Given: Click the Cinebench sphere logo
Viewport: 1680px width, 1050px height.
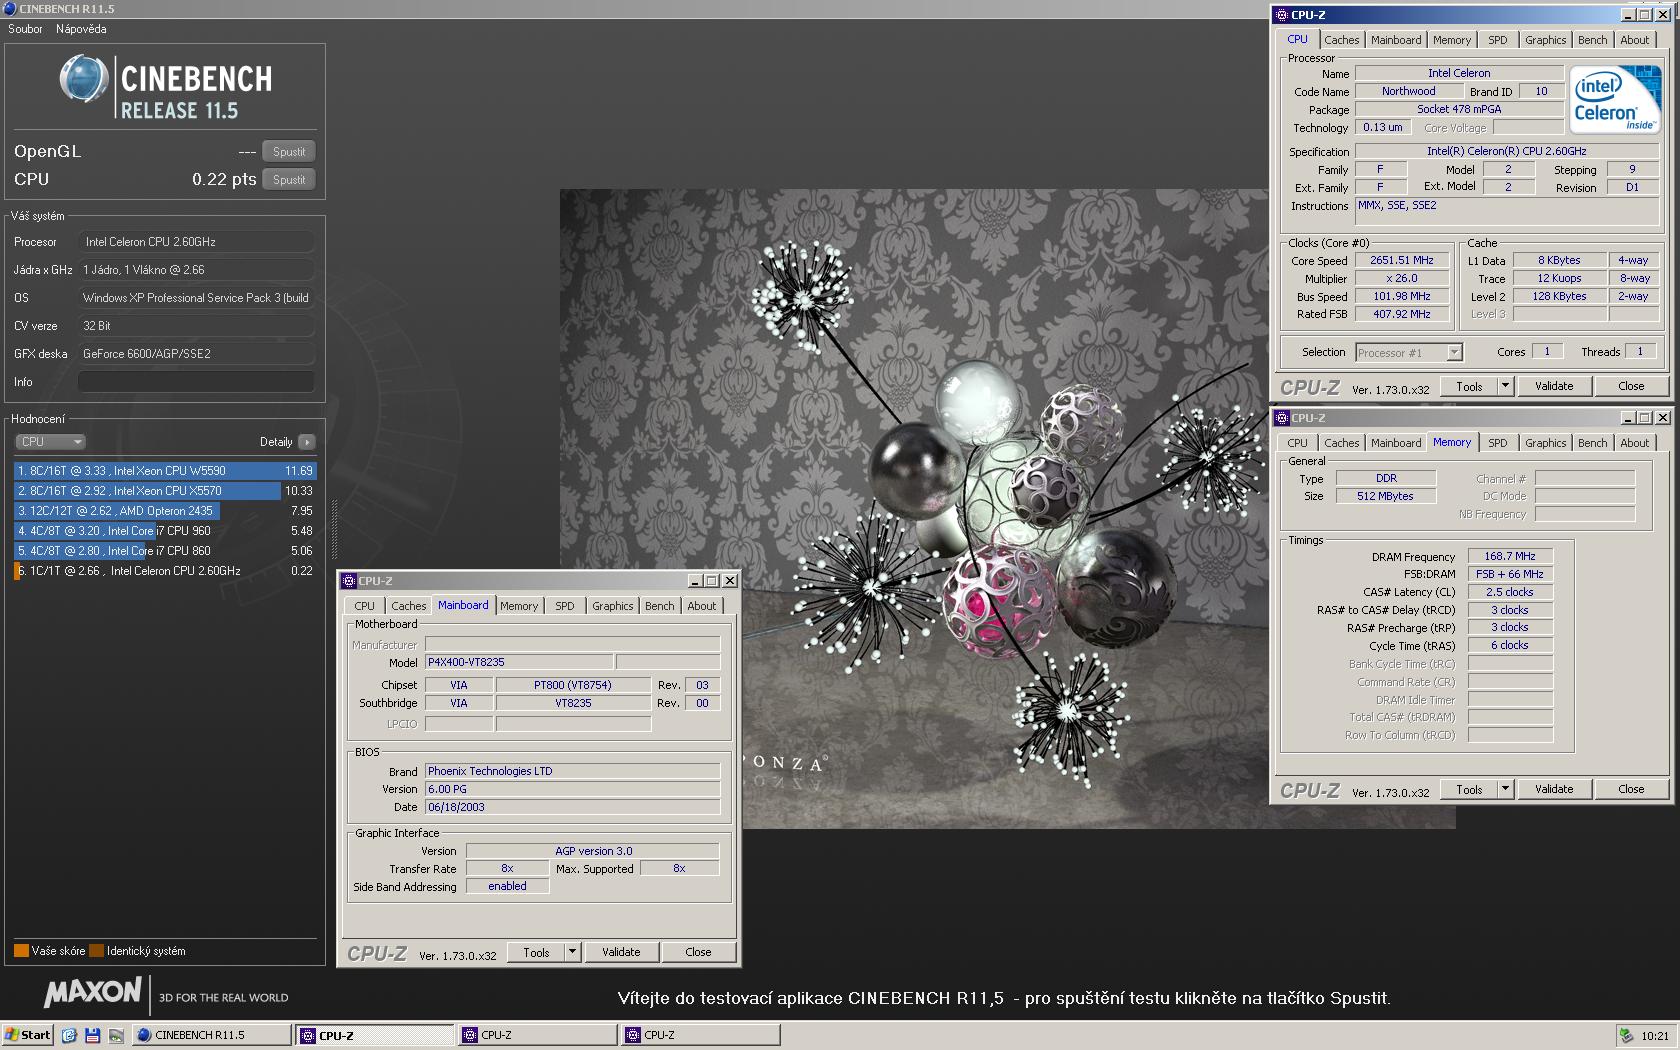Looking at the screenshot, I should point(83,78).
